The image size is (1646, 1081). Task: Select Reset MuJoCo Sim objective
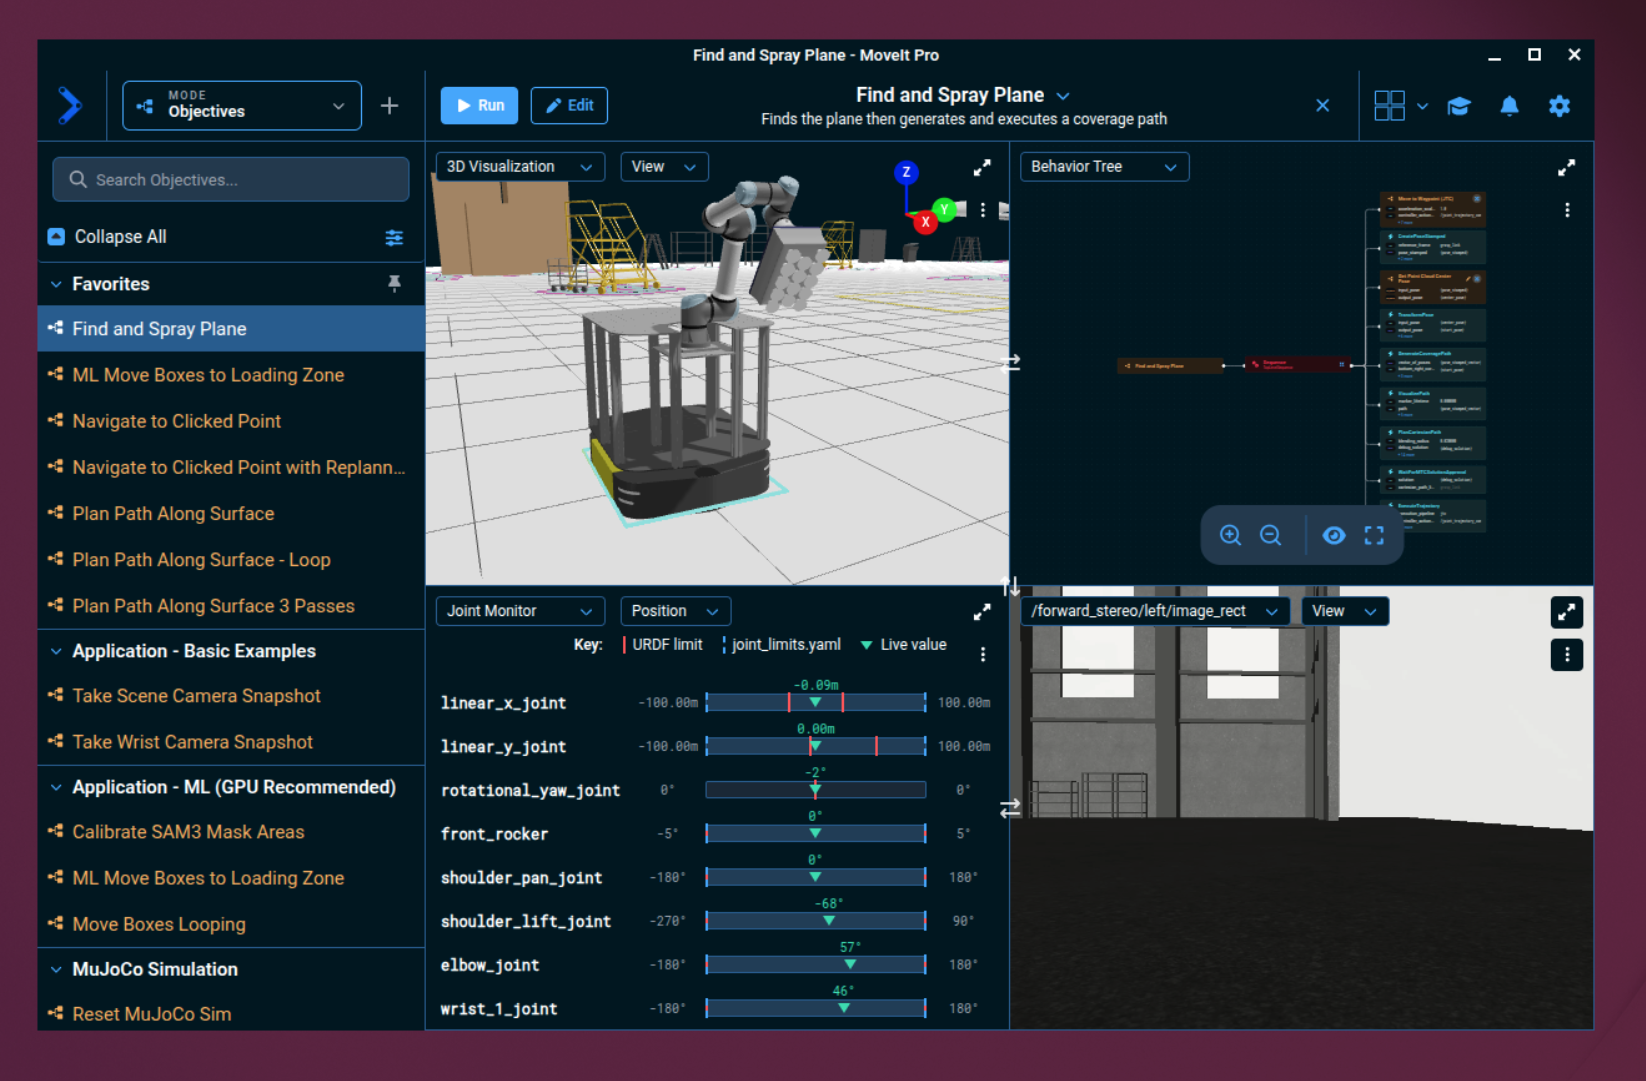231,1014
